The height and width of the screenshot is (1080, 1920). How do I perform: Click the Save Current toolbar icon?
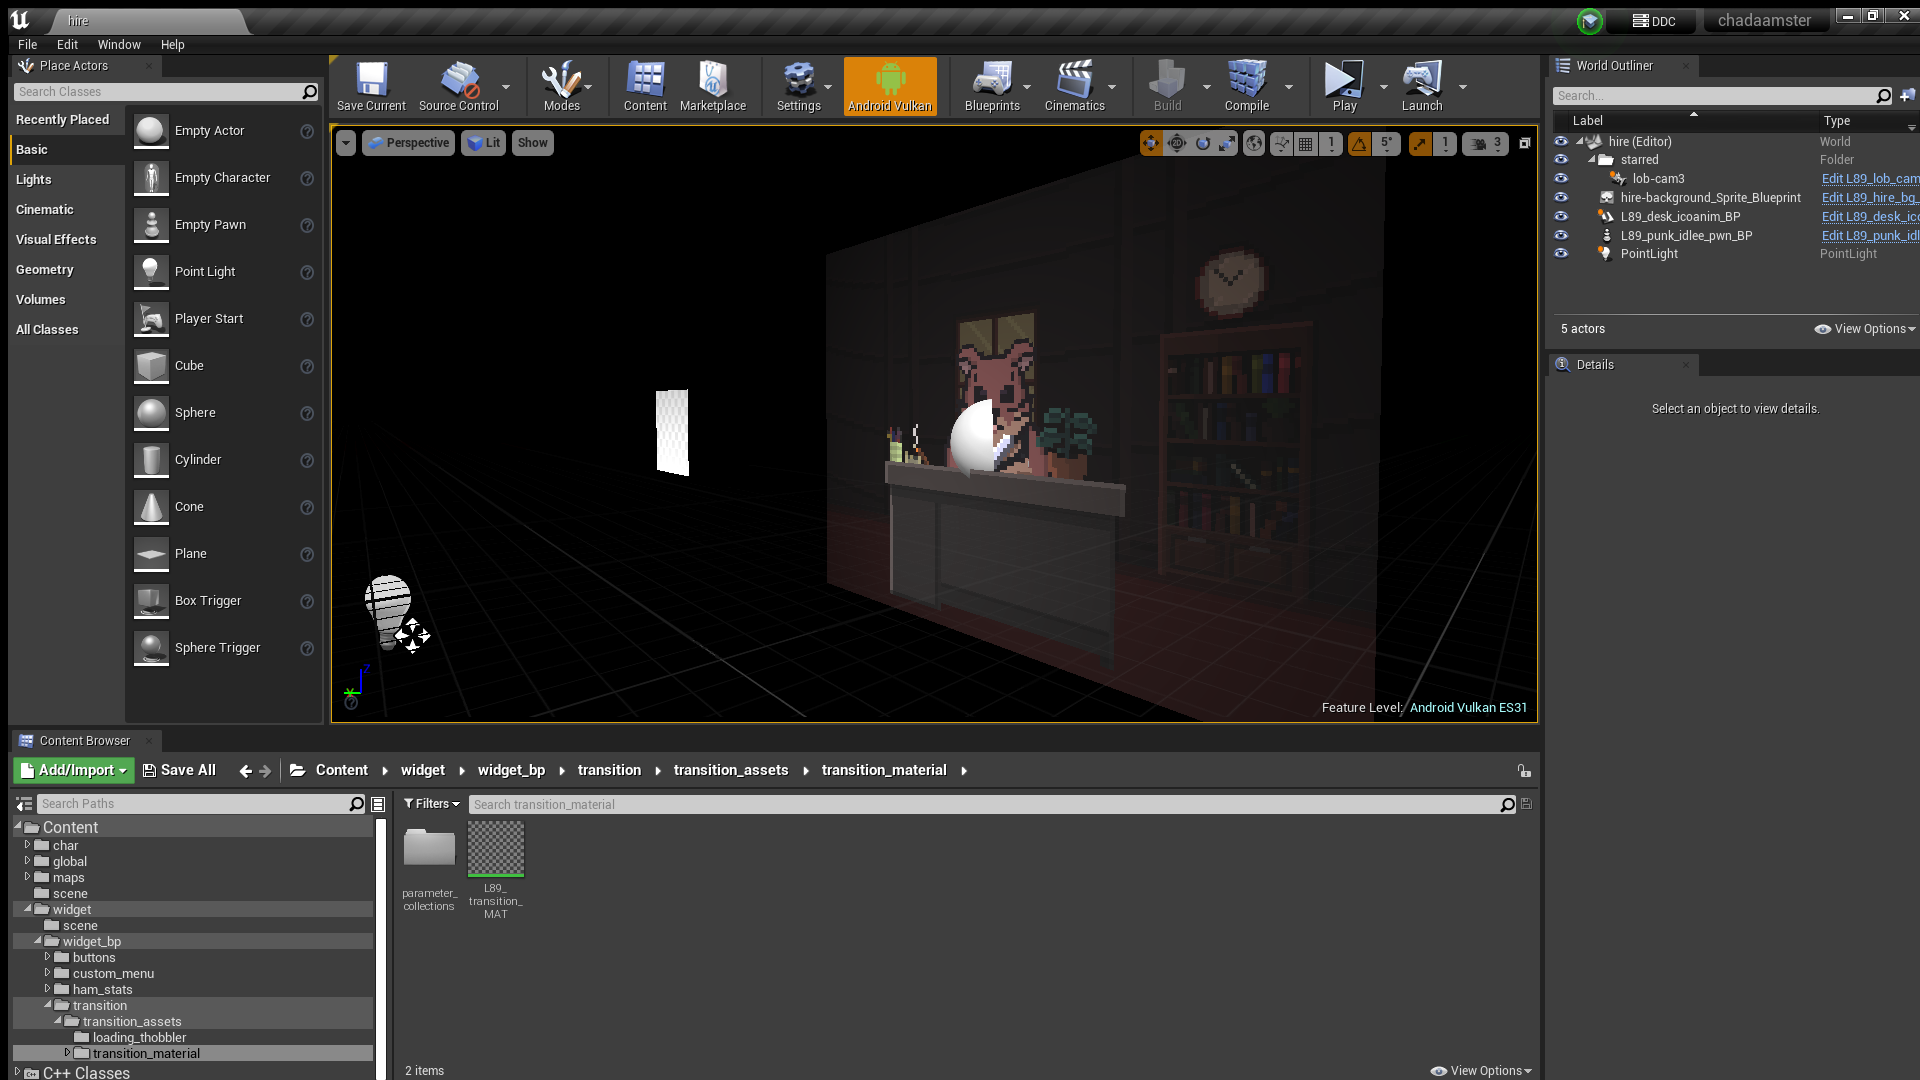click(371, 81)
